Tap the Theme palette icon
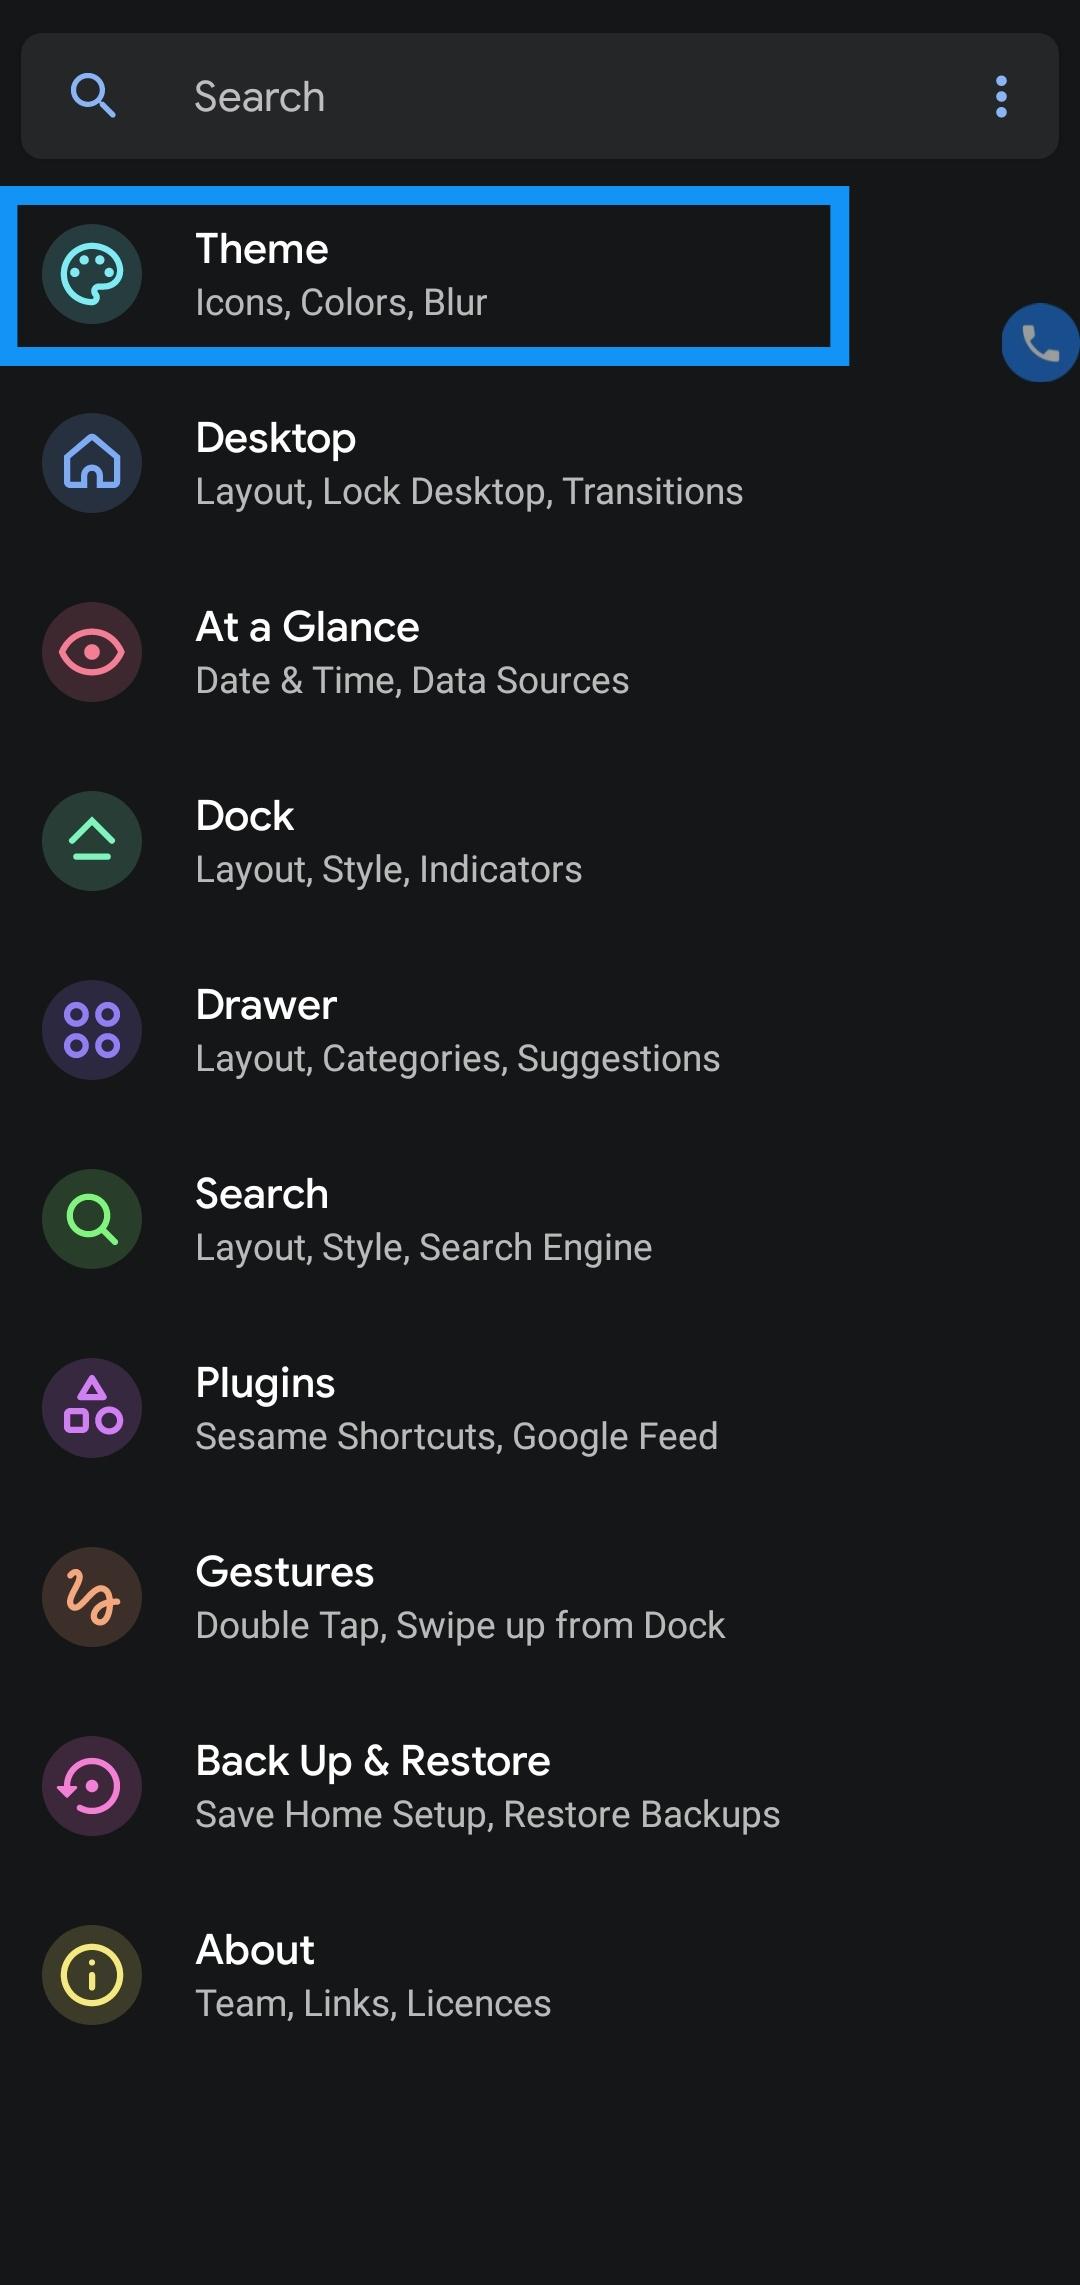Screen dimensions: 1080x2285 pos(92,274)
